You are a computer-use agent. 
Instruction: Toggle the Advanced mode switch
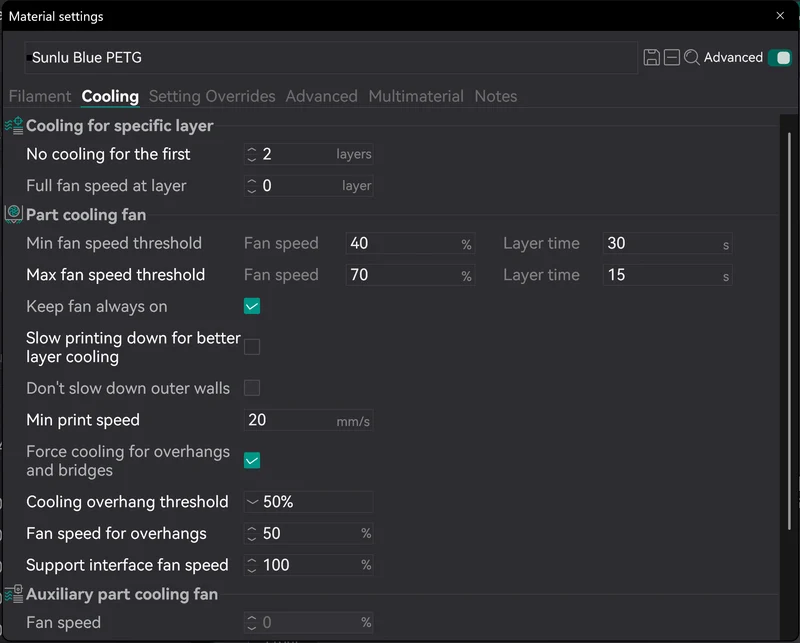[781, 57]
